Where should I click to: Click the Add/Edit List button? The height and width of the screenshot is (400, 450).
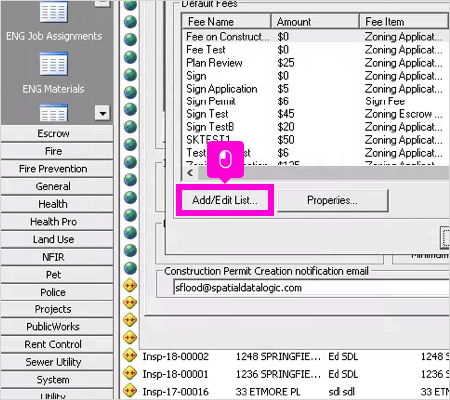click(225, 200)
